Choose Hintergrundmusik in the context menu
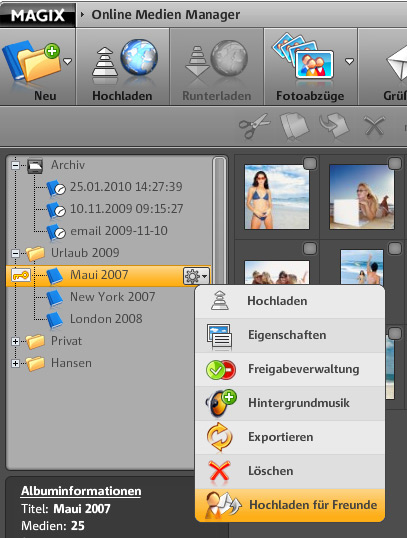Image resolution: width=407 pixels, height=538 pixels. coord(290,403)
